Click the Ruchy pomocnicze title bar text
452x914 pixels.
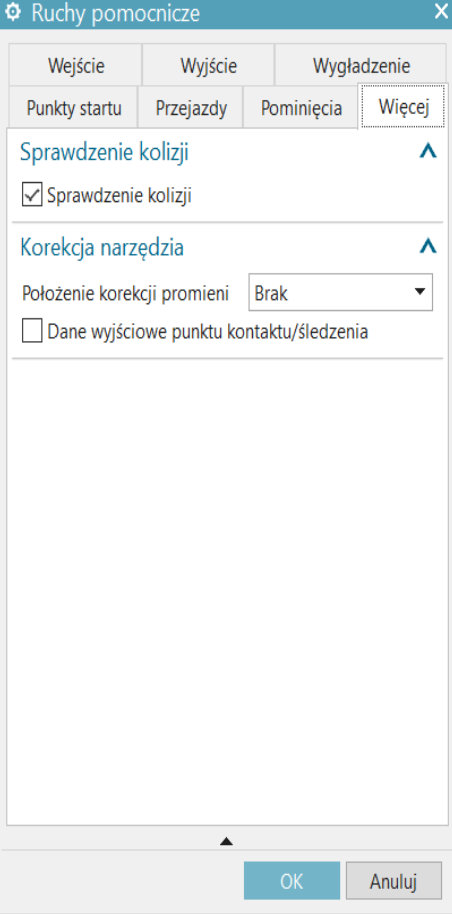coord(115,13)
